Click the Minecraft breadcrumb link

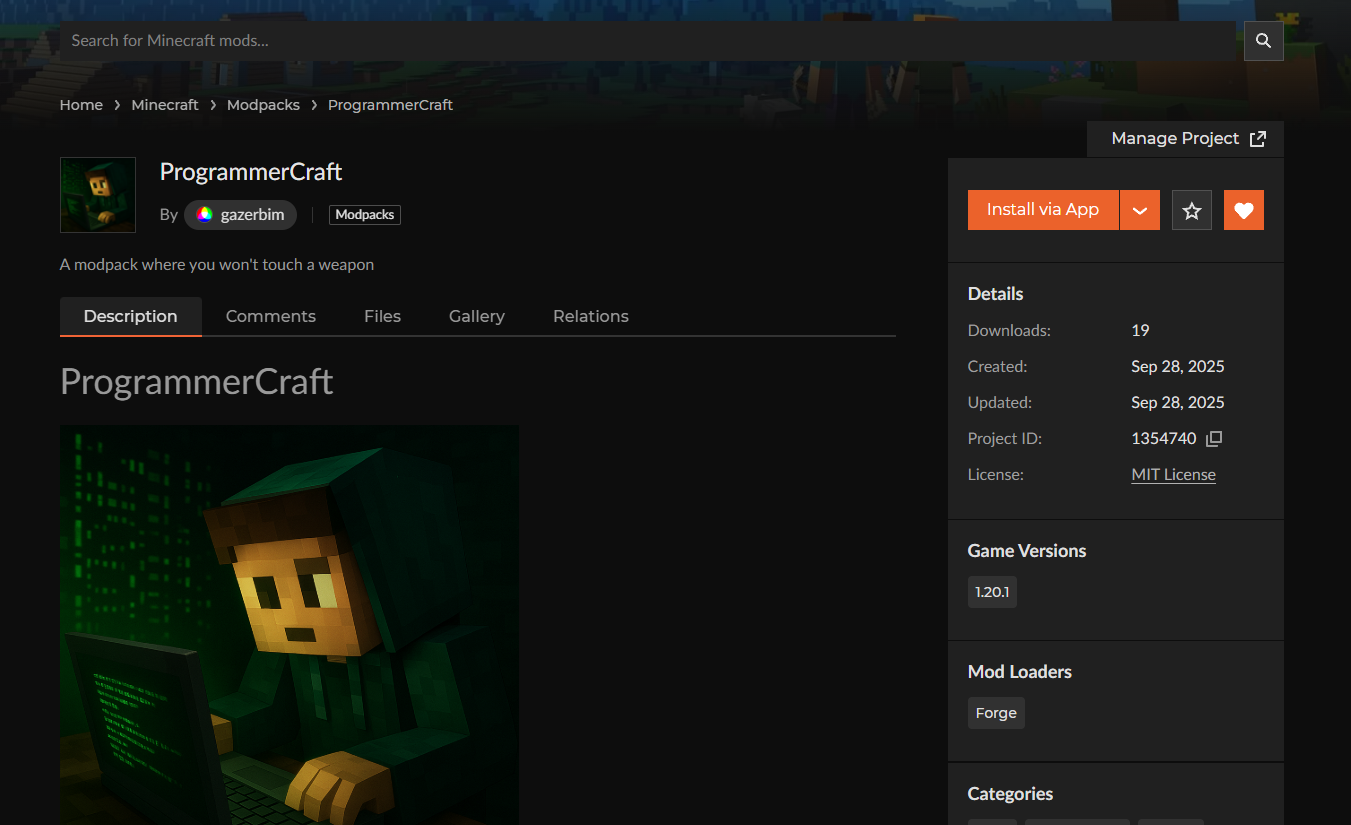pyautogui.click(x=165, y=105)
